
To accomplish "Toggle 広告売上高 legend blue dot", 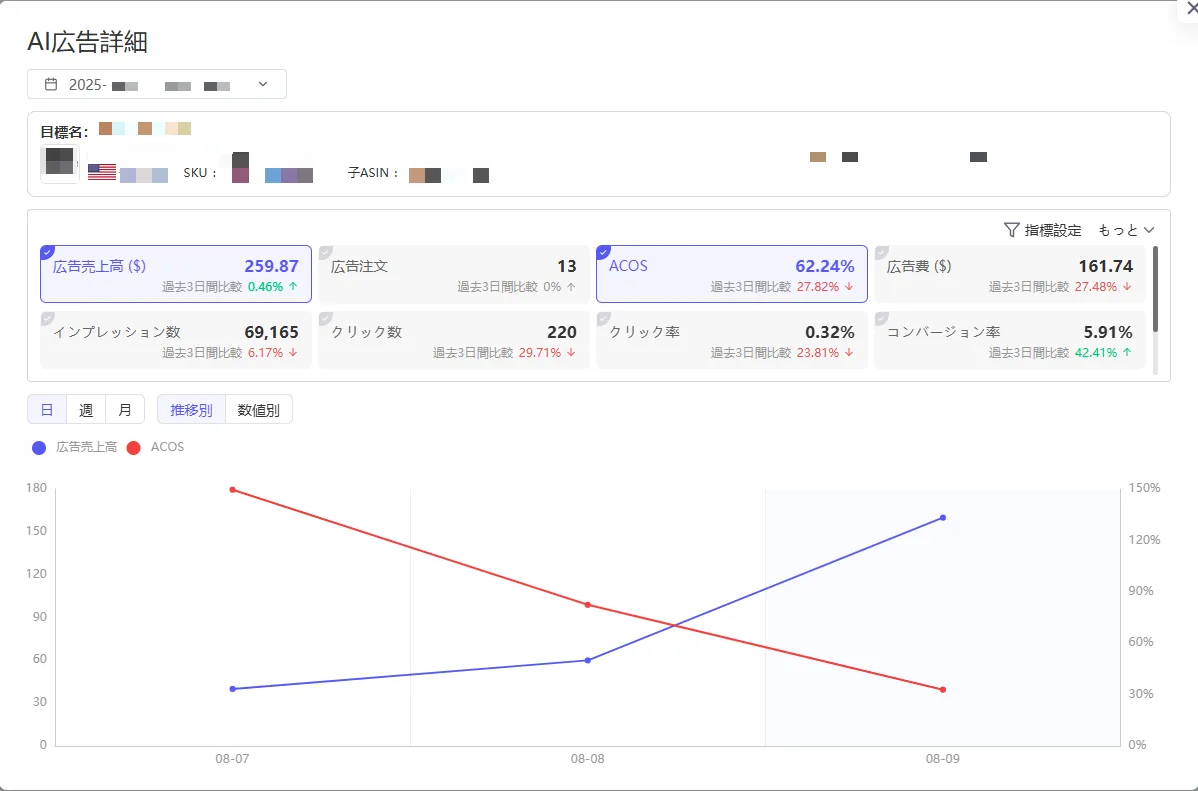I will click(39, 448).
